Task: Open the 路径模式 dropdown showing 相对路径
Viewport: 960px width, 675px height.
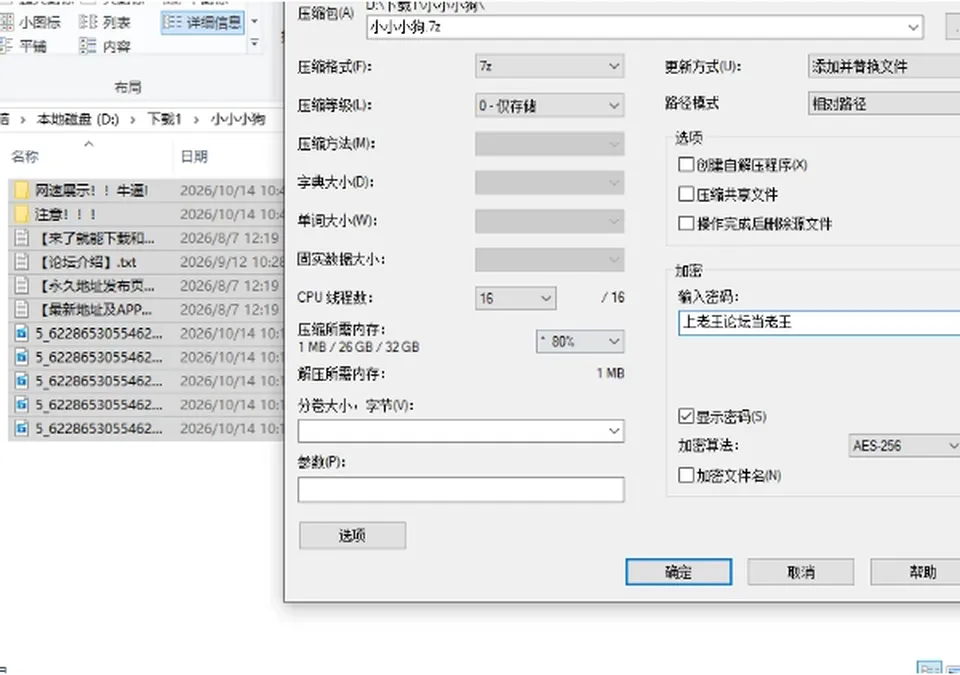Action: (884, 104)
